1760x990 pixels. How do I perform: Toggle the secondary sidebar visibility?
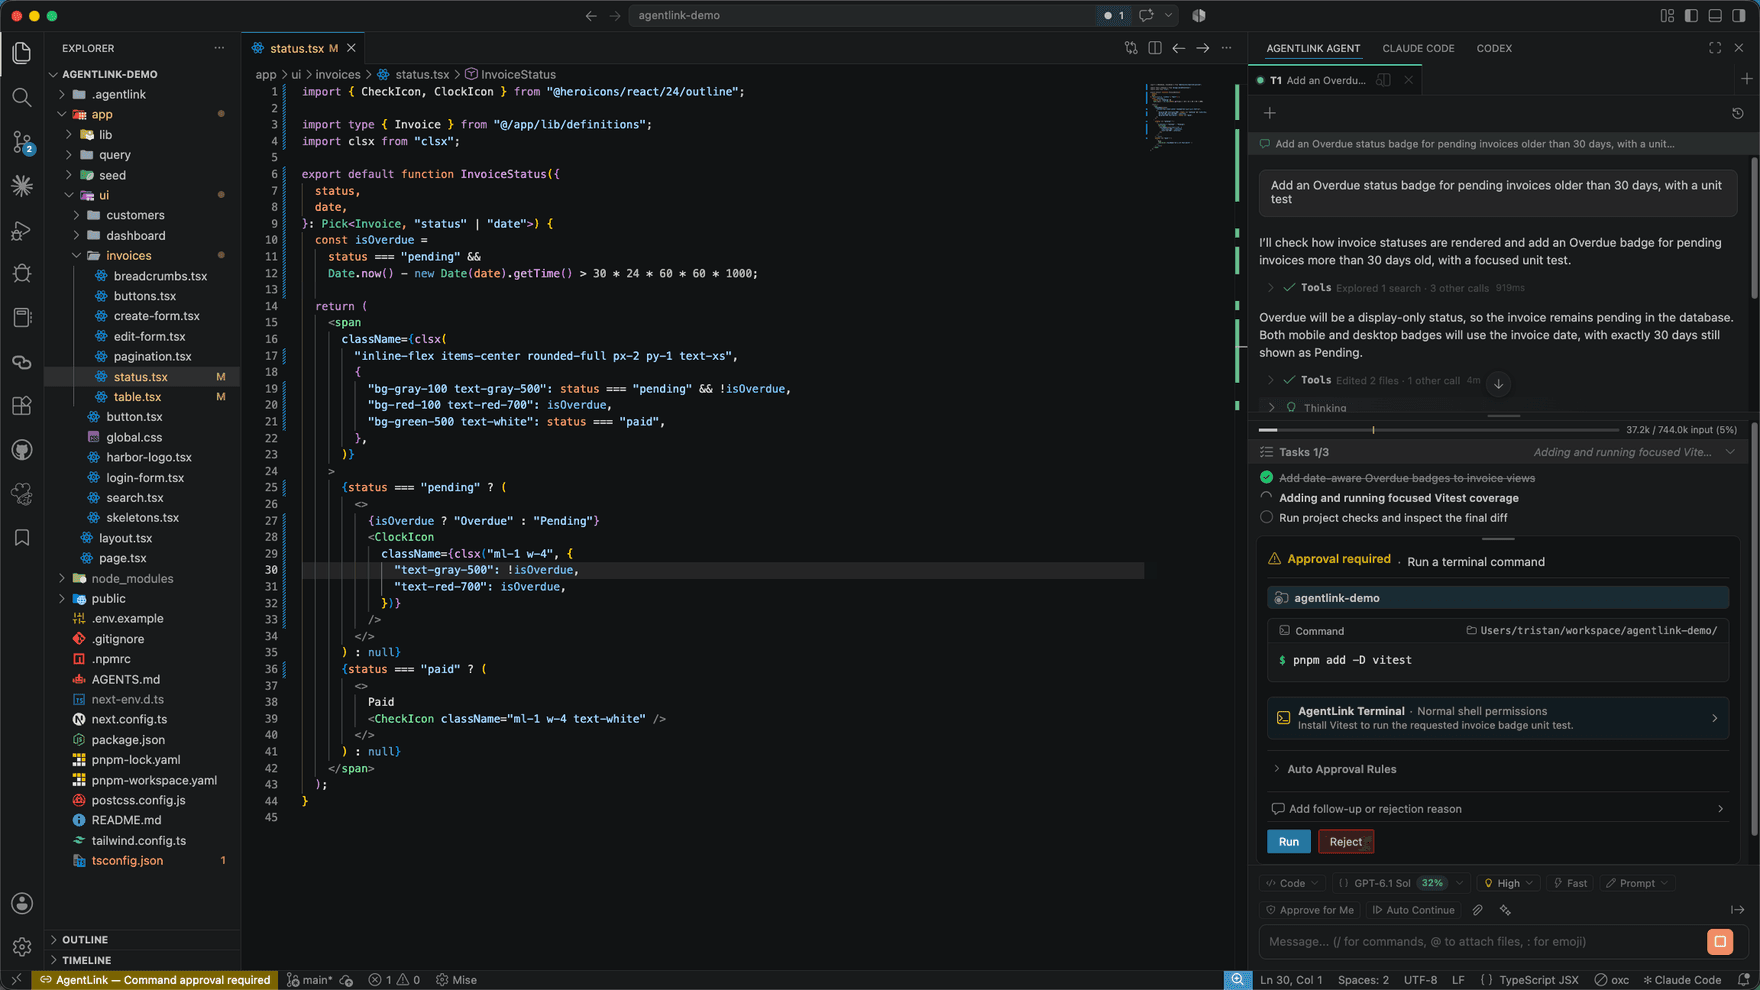coord(1739,15)
